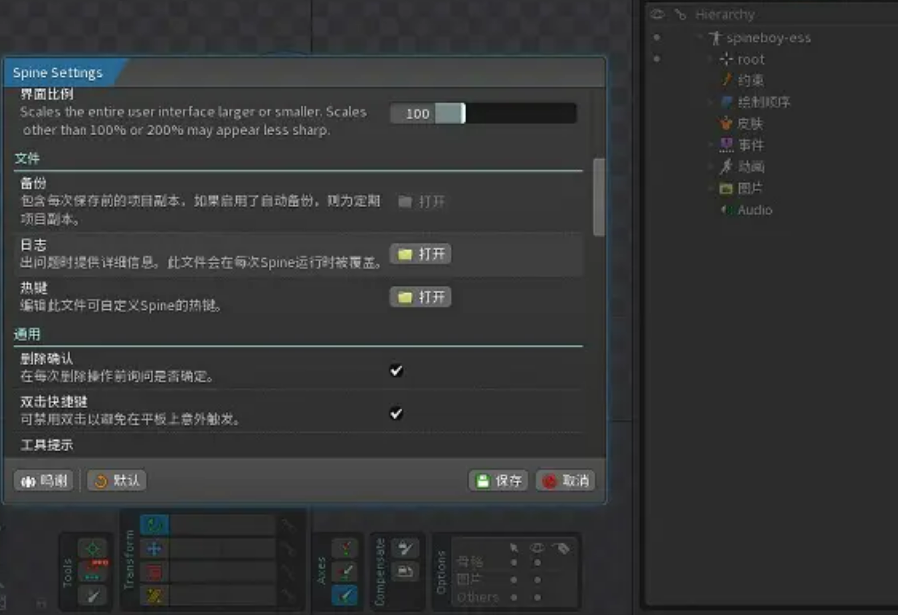Toggle Others selectable dot in Options
This screenshot has height=615, width=898.
tap(514, 597)
